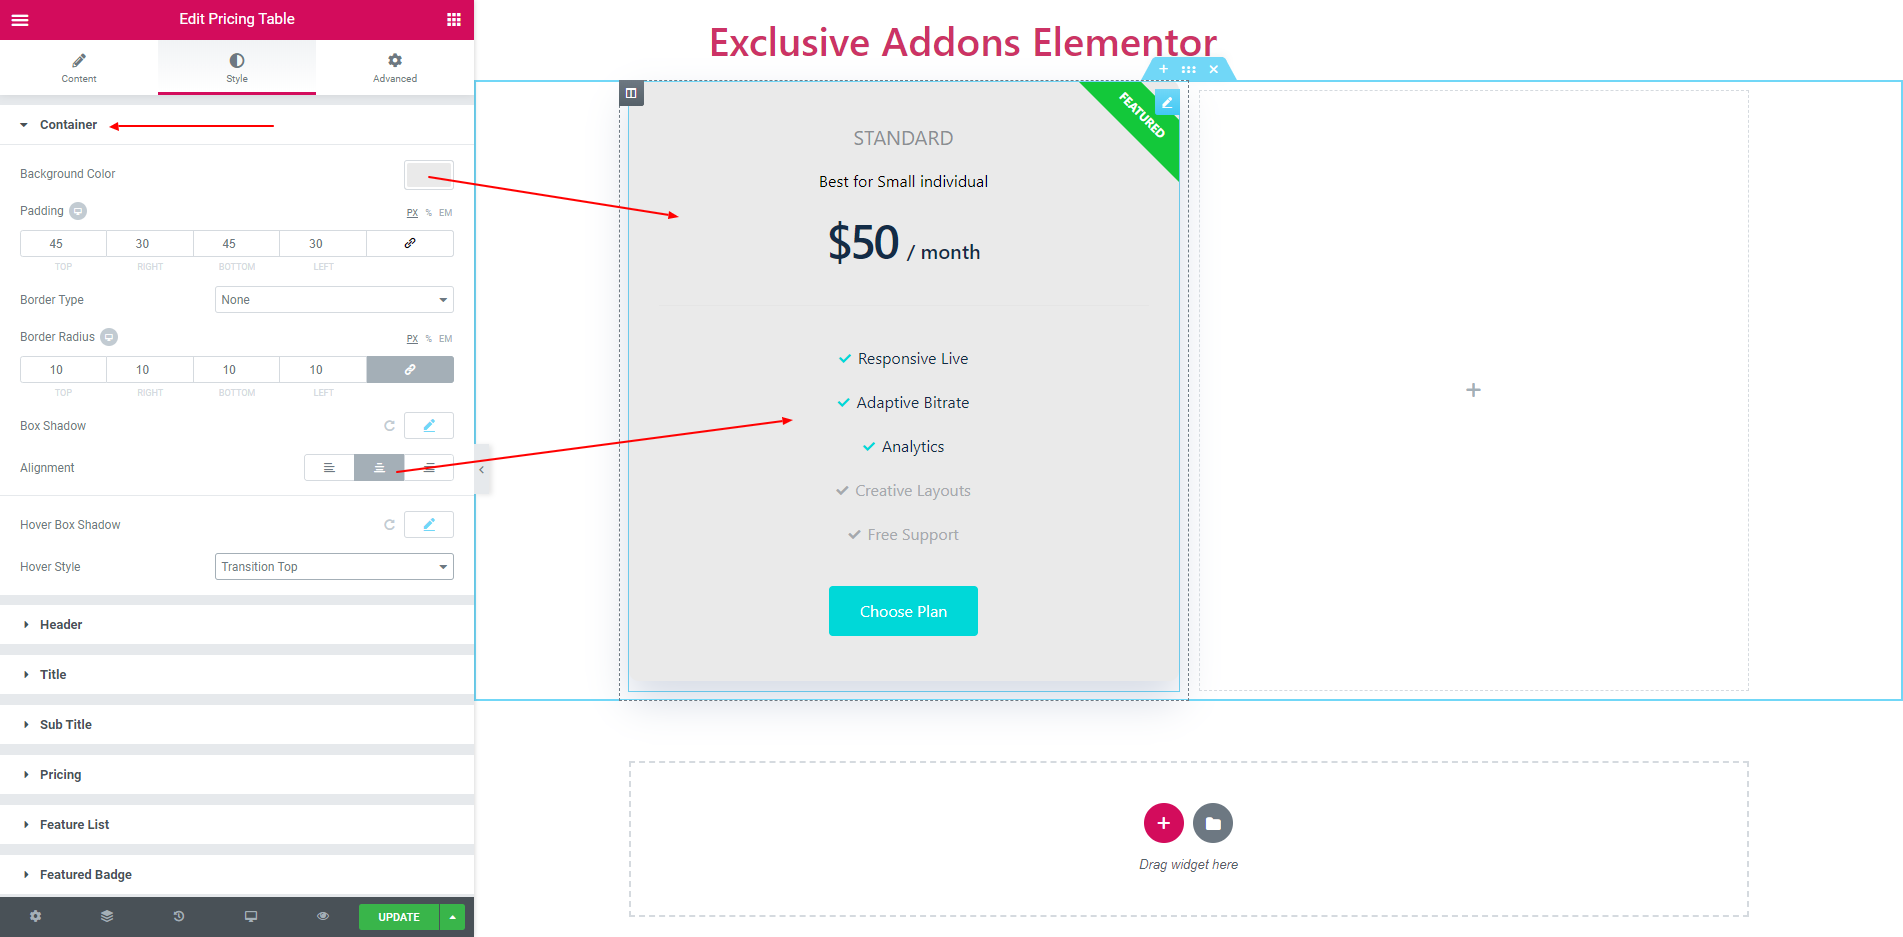Open the Background Color swatch
1903x937 pixels.
pyautogui.click(x=429, y=174)
